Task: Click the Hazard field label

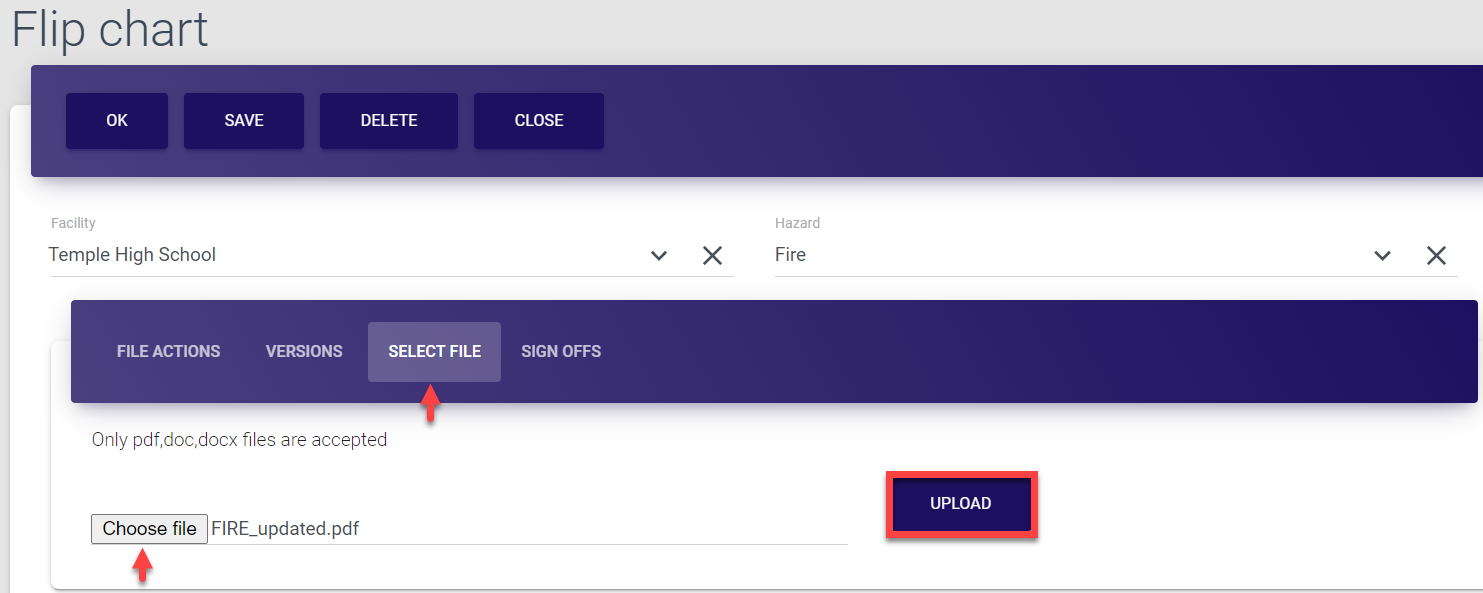Action: 797,223
